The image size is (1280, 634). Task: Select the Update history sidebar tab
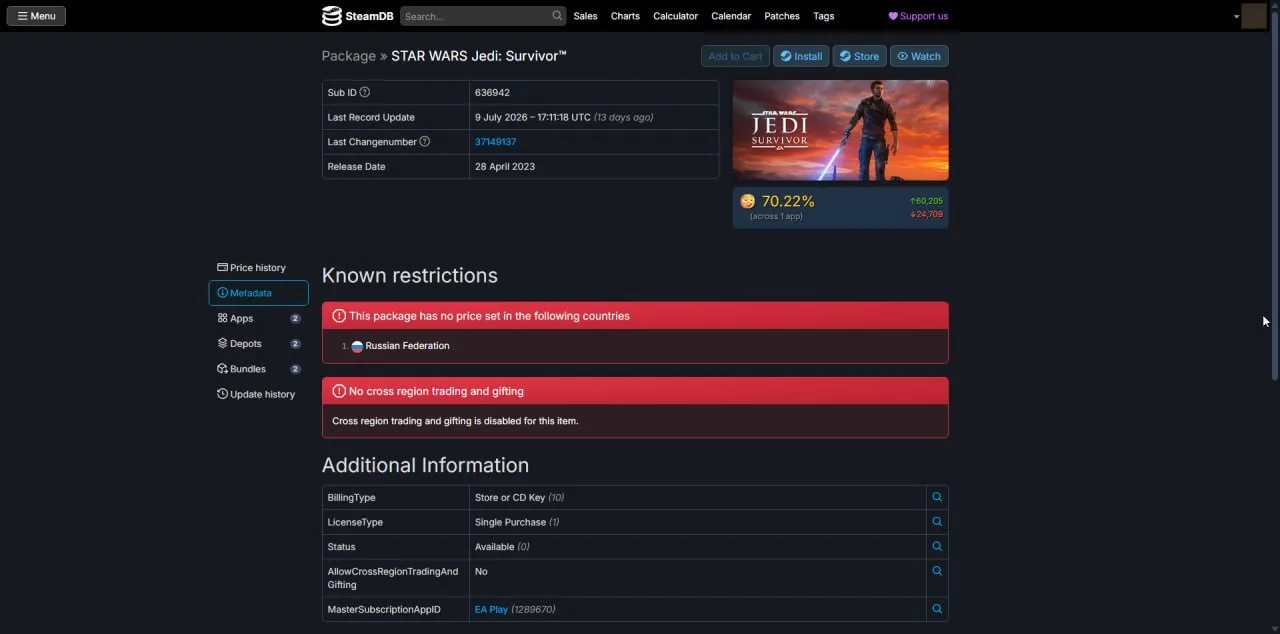point(258,394)
